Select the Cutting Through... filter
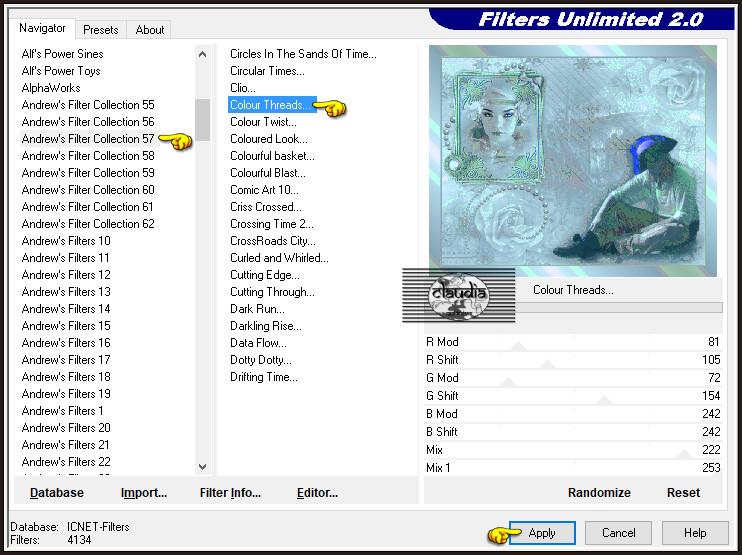The height and width of the screenshot is (555, 742). 272,292
